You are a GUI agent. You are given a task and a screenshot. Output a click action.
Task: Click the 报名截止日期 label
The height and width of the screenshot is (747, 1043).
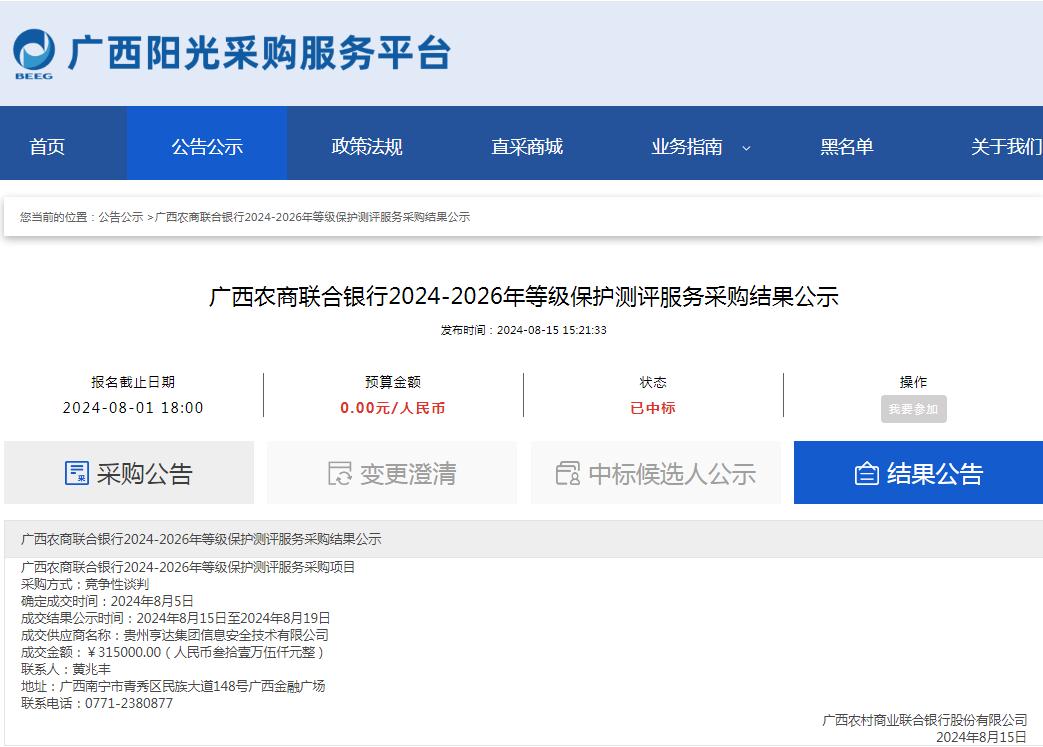point(133,382)
